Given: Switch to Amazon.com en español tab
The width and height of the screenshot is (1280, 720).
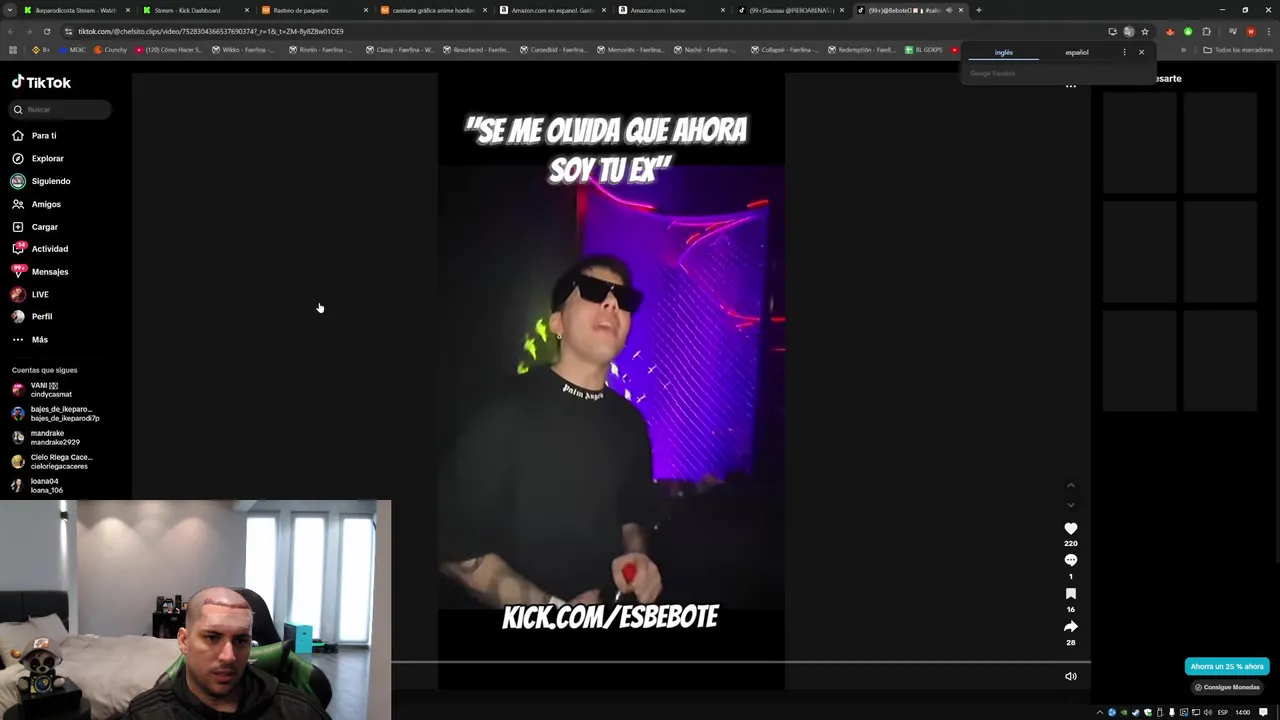Looking at the screenshot, I should (x=552, y=10).
